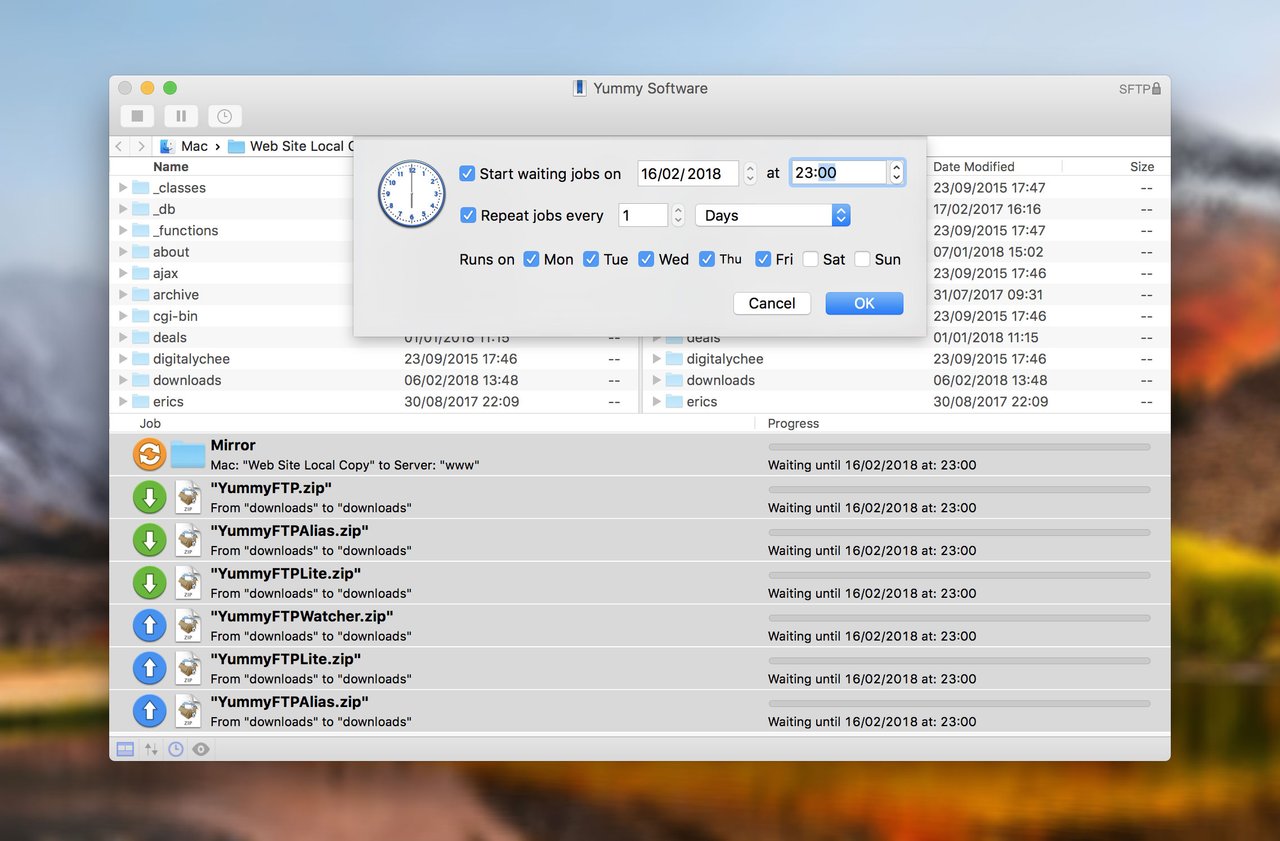
Task: Click the Yummy Software title document icon
Action: (579, 88)
